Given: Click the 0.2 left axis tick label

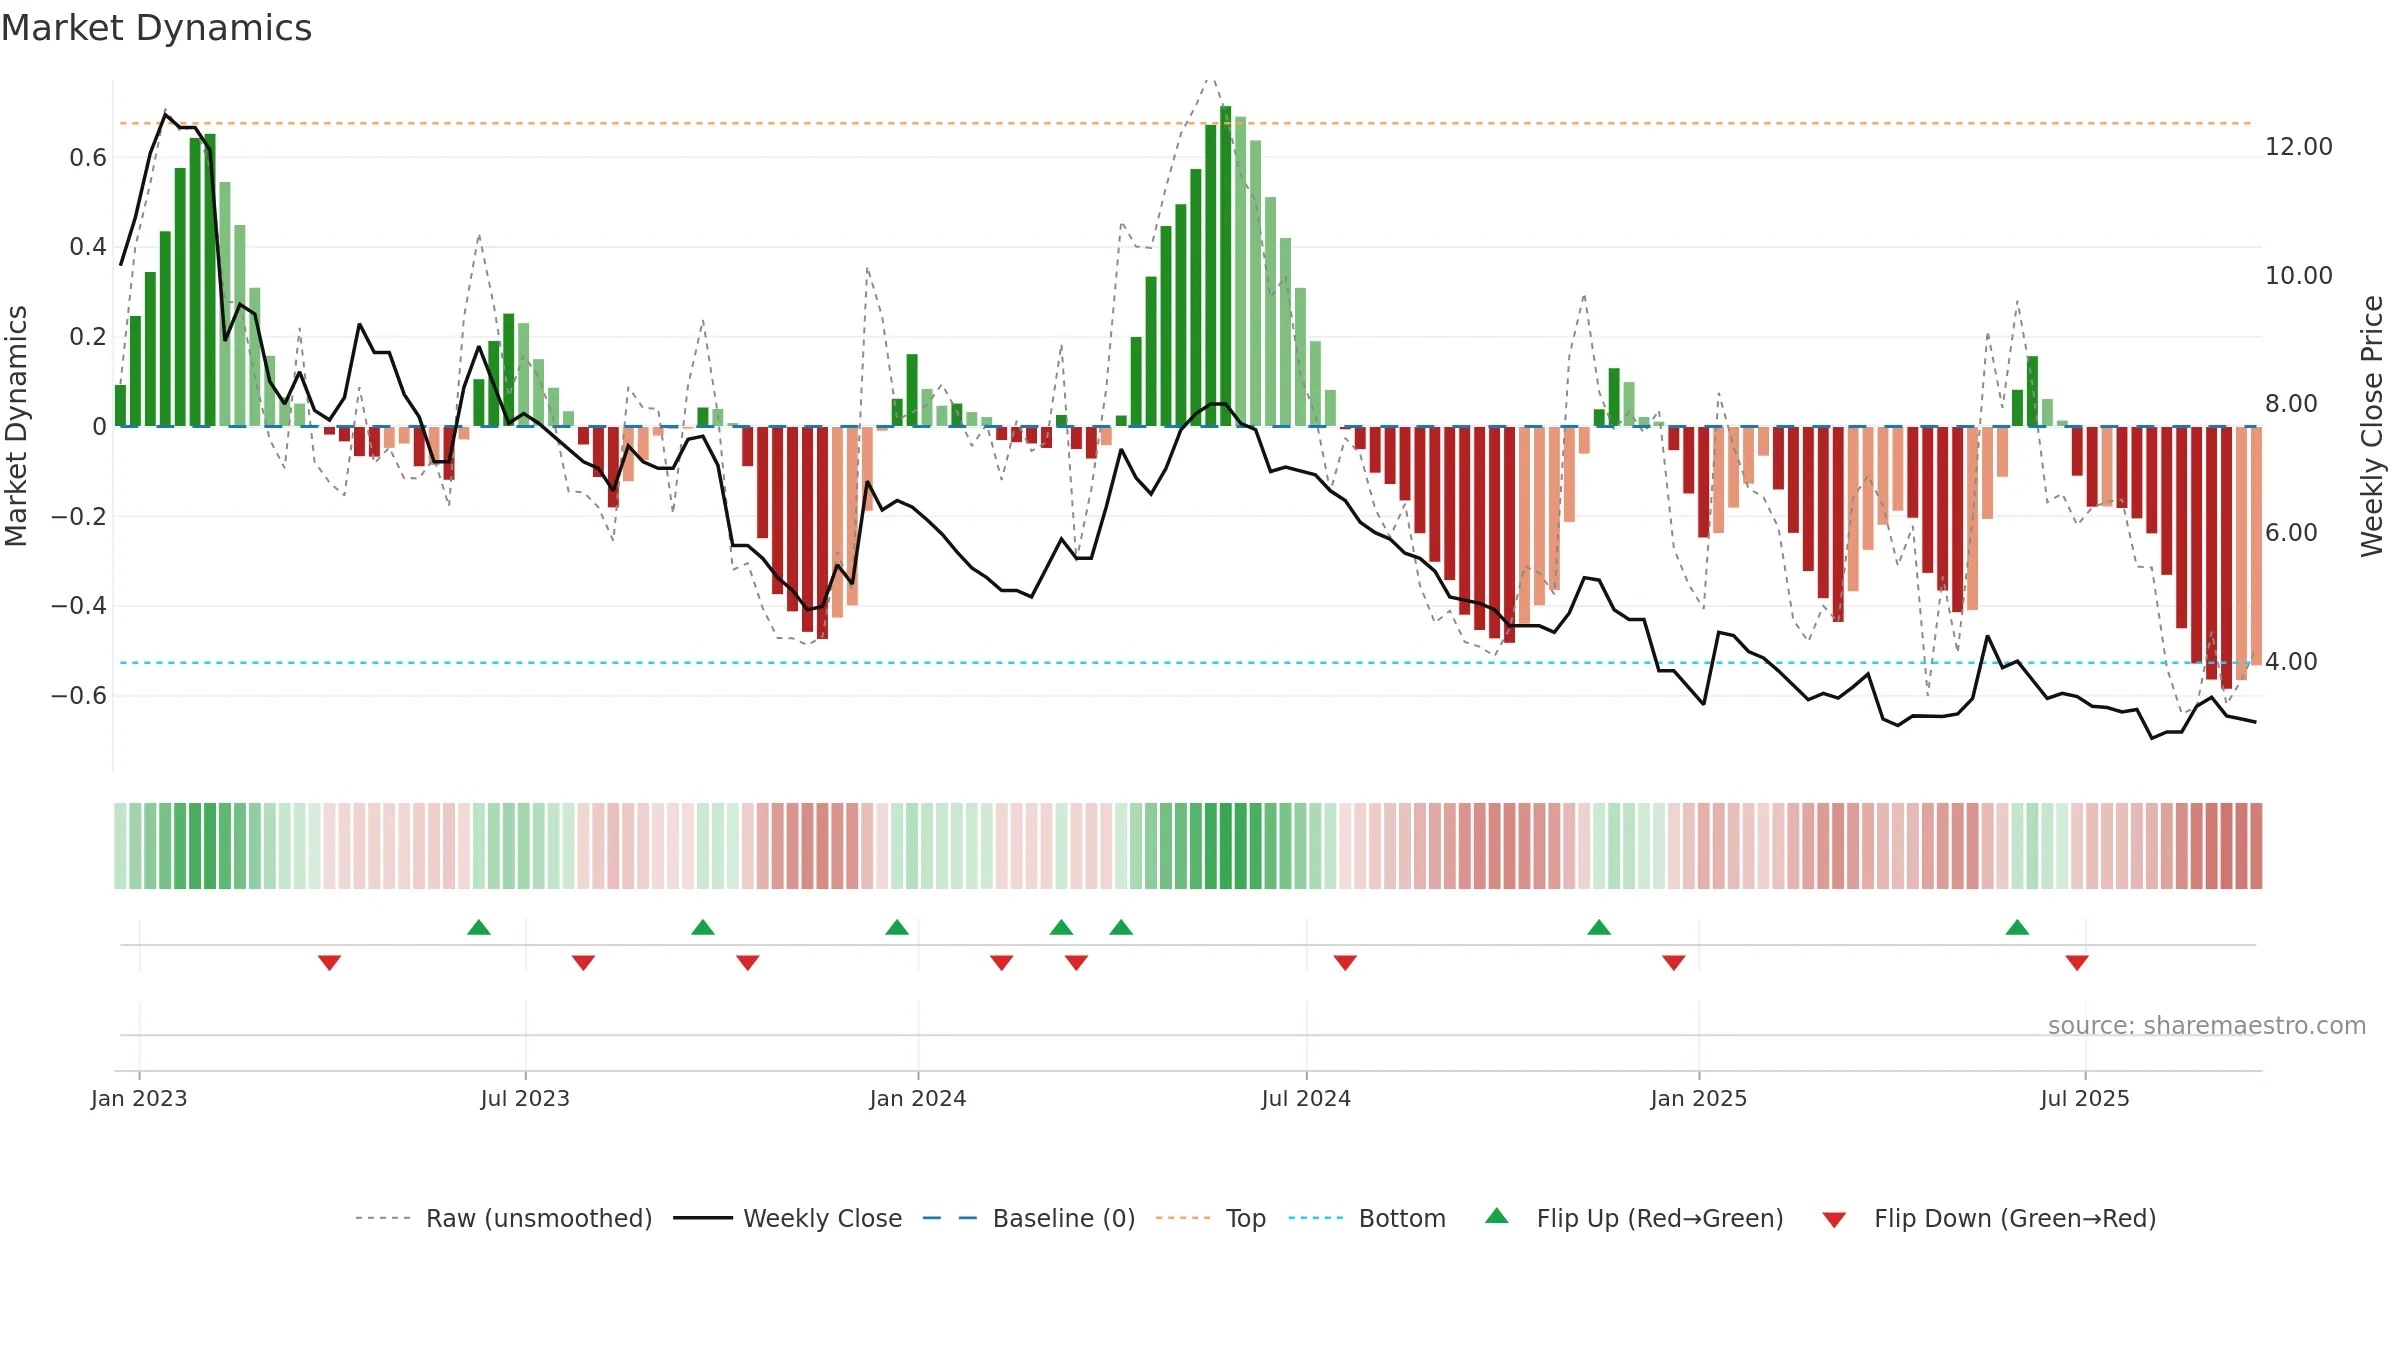Looking at the screenshot, I should click(x=88, y=337).
